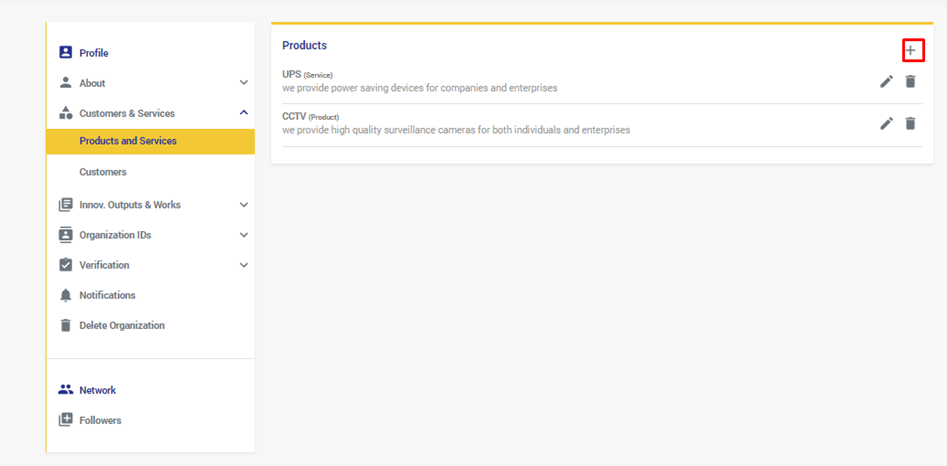
Task: Go to the Network page
Action: (98, 390)
